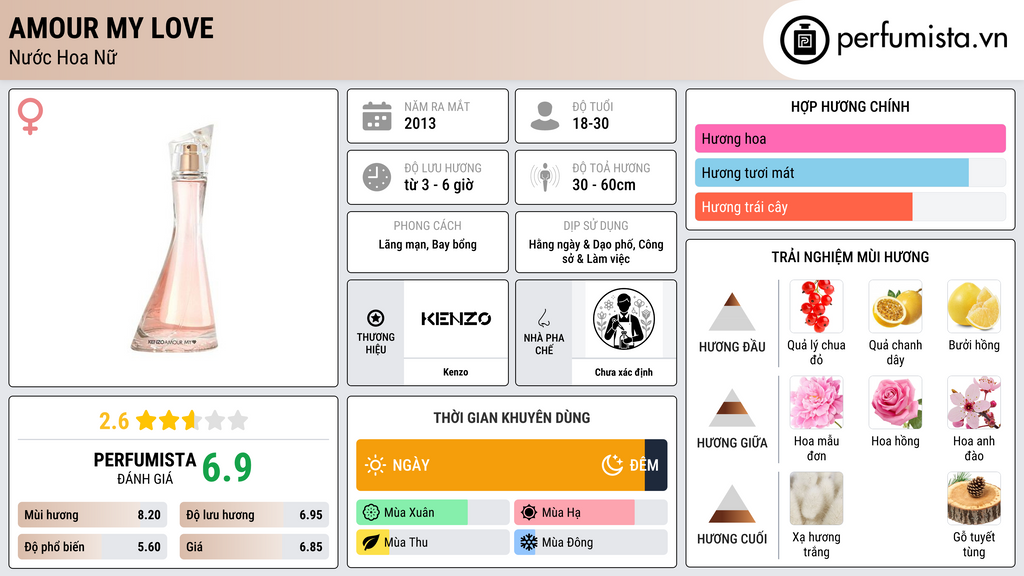The image size is (1024, 576).
Task: Click the Lãng mạn, Bay bổng style text
Action: (x=428, y=245)
